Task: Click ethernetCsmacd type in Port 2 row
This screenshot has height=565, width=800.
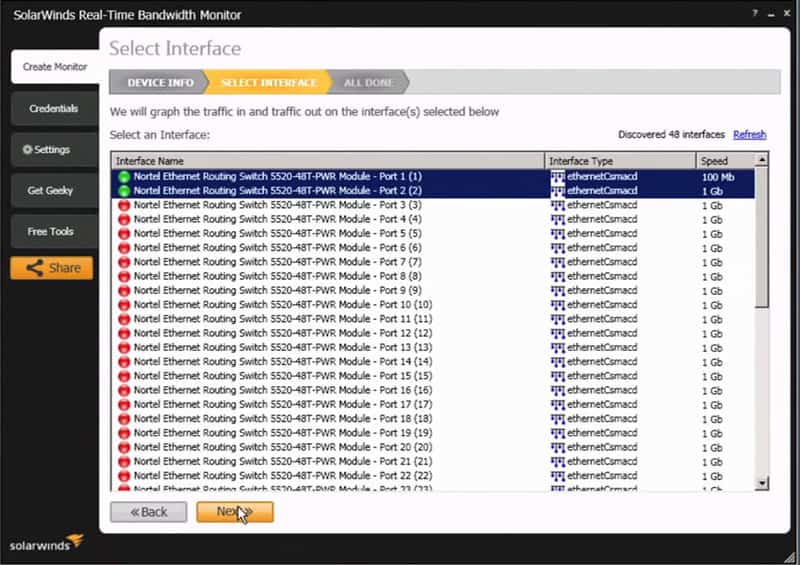Action: [x=602, y=191]
